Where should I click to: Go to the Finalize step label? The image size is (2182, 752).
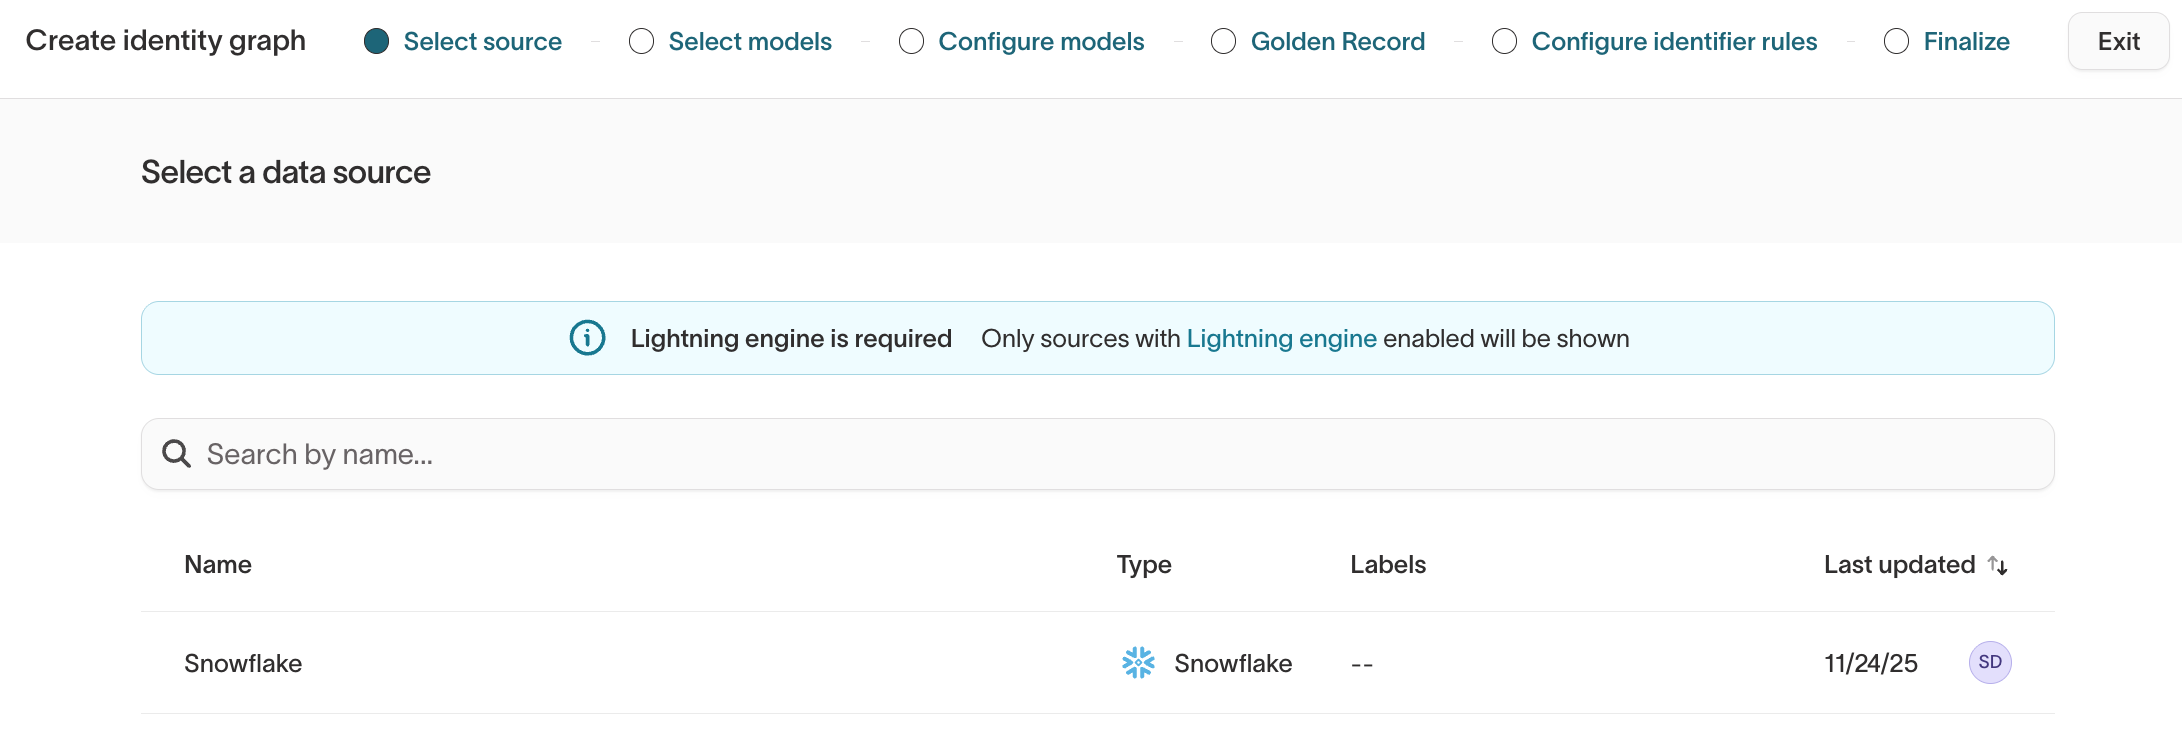1966,41
